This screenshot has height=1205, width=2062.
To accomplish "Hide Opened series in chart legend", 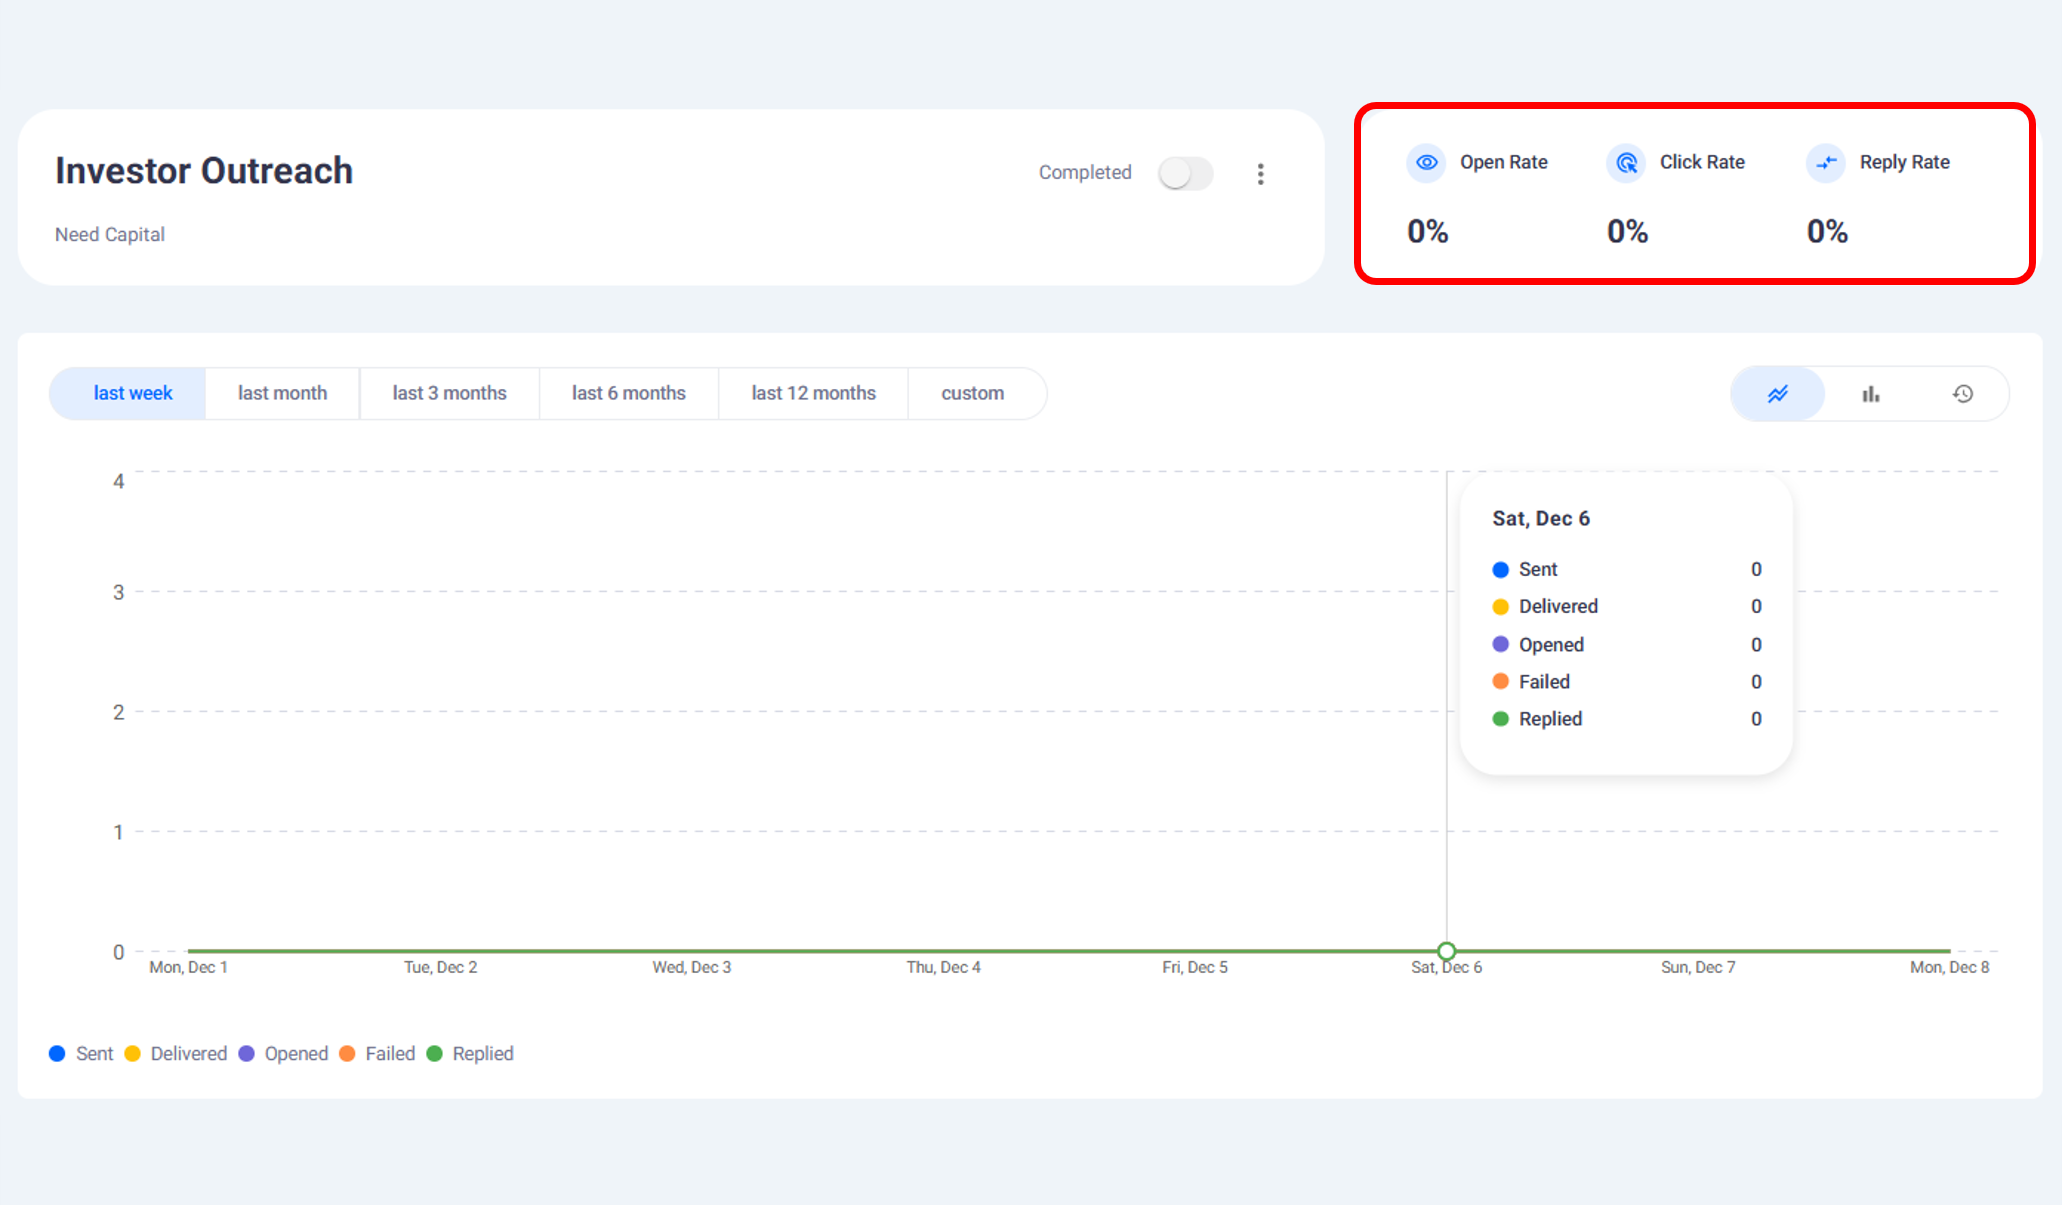I will pyautogui.click(x=284, y=1054).
